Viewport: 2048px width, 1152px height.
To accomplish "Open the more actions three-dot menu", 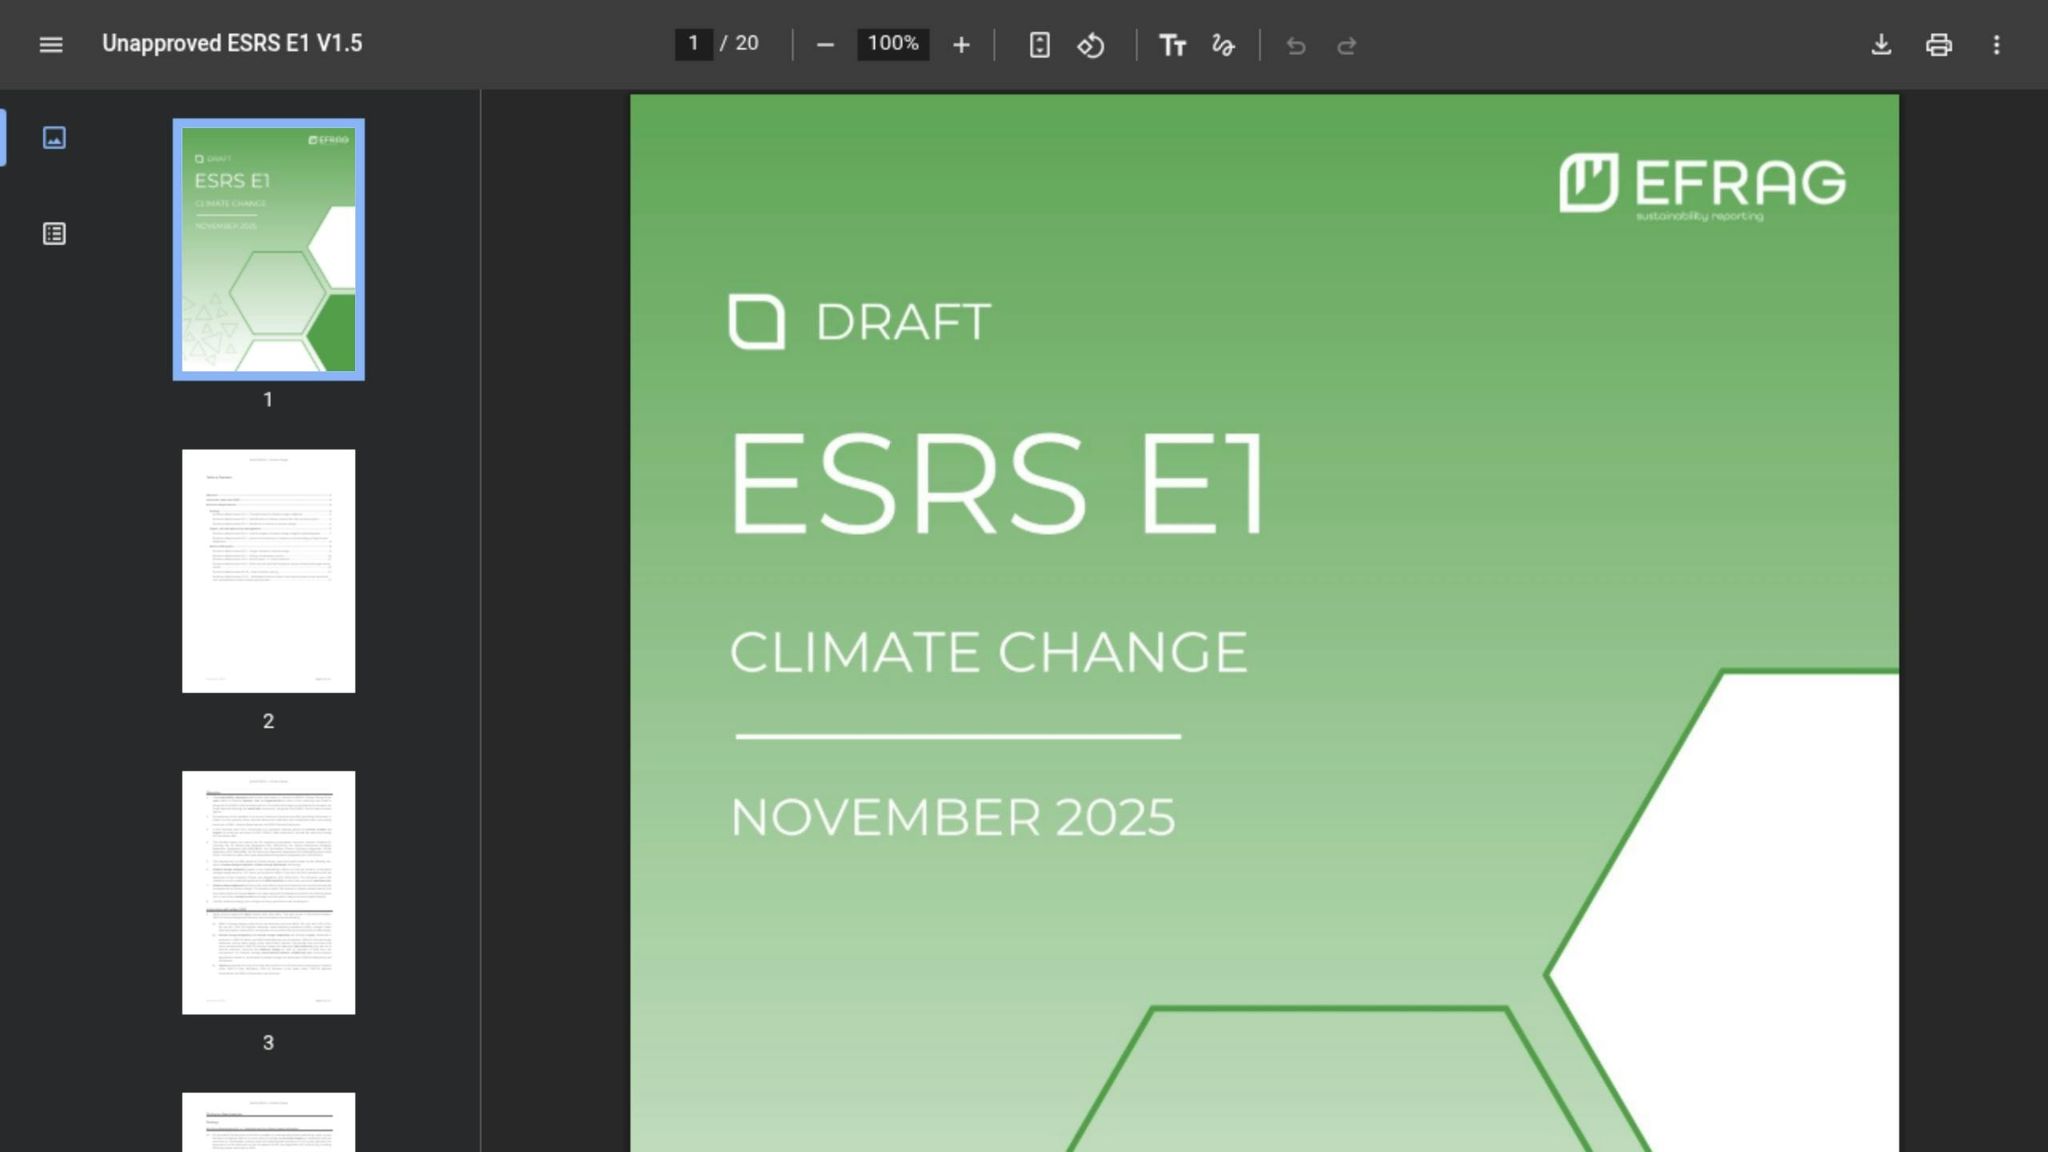I will tap(1997, 45).
